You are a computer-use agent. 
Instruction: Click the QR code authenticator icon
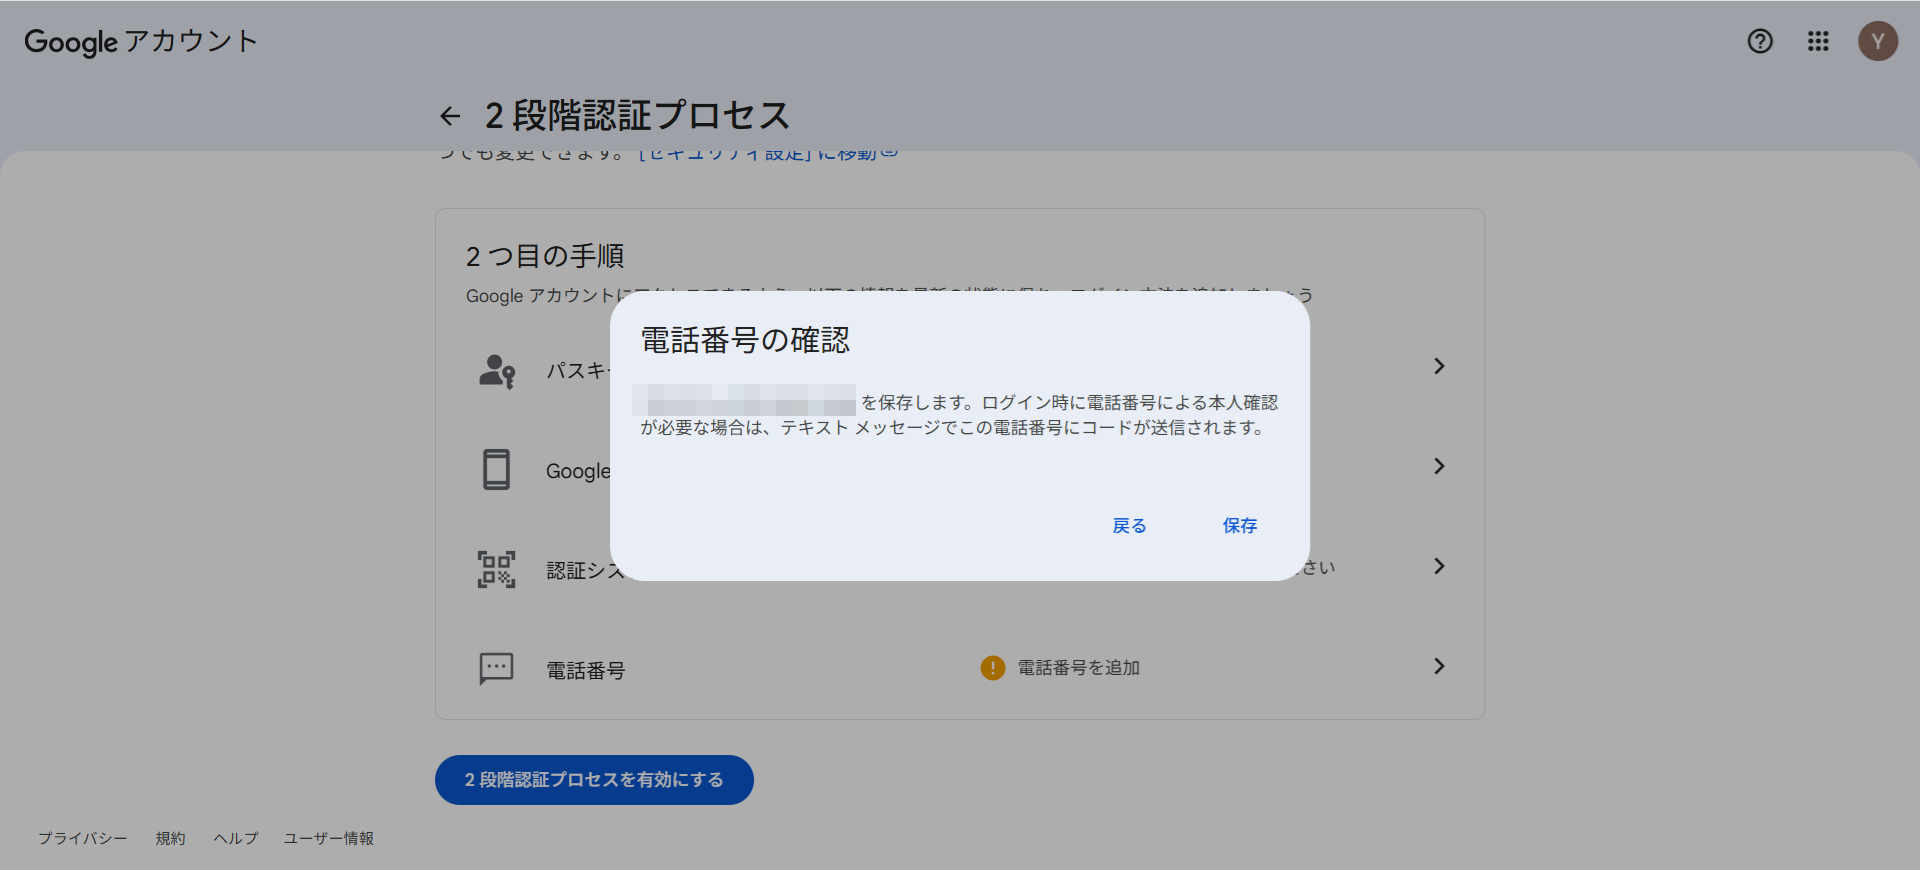(496, 569)
